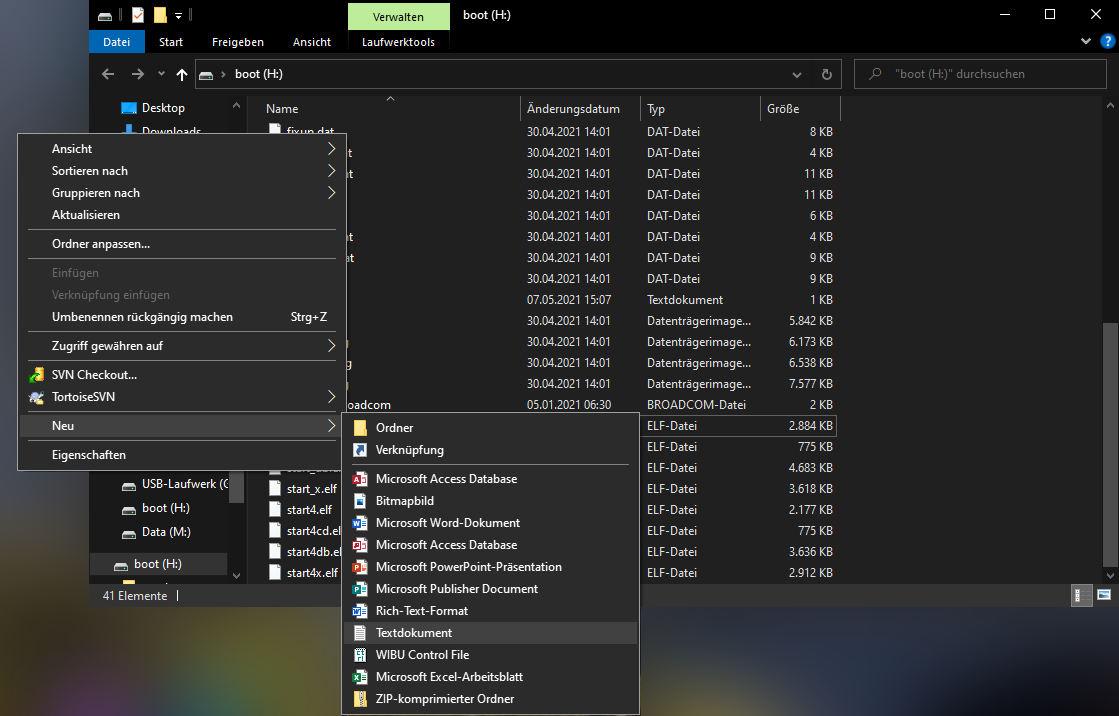Create a new Microsoft Excel-Arbeitsblatt

(448, 676)
